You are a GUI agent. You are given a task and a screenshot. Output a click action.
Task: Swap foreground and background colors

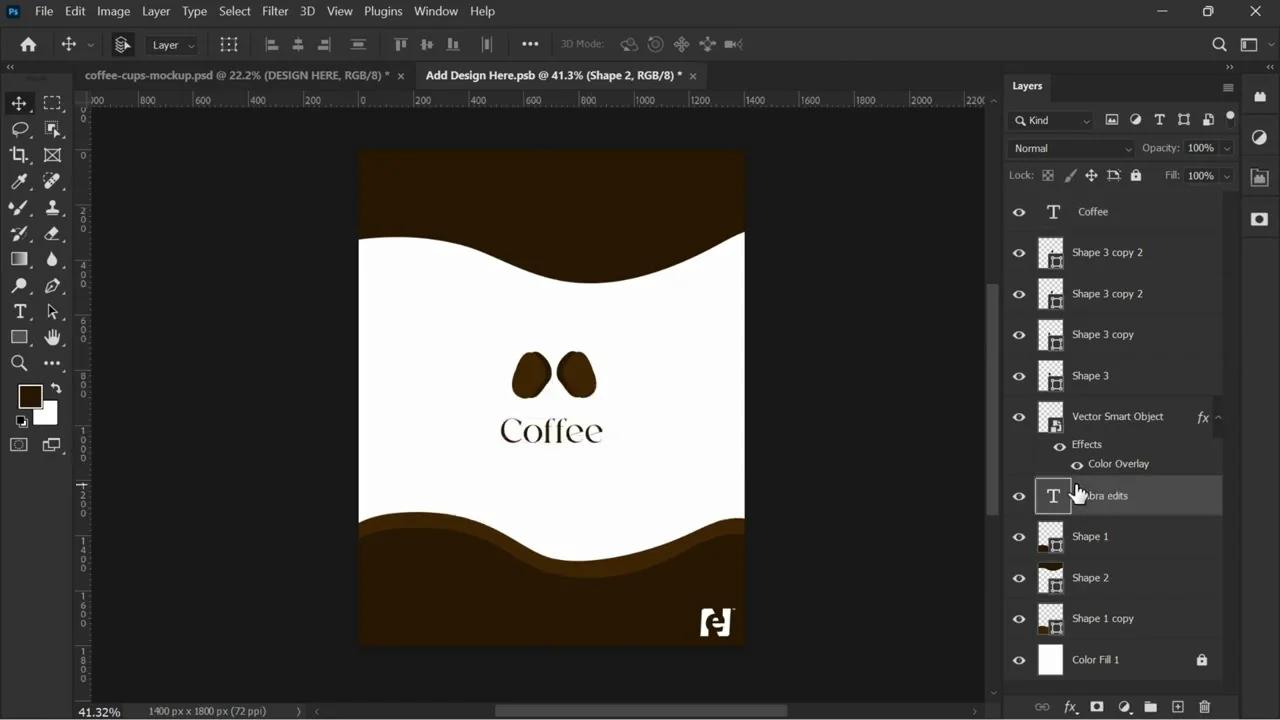tap(56, 388)
